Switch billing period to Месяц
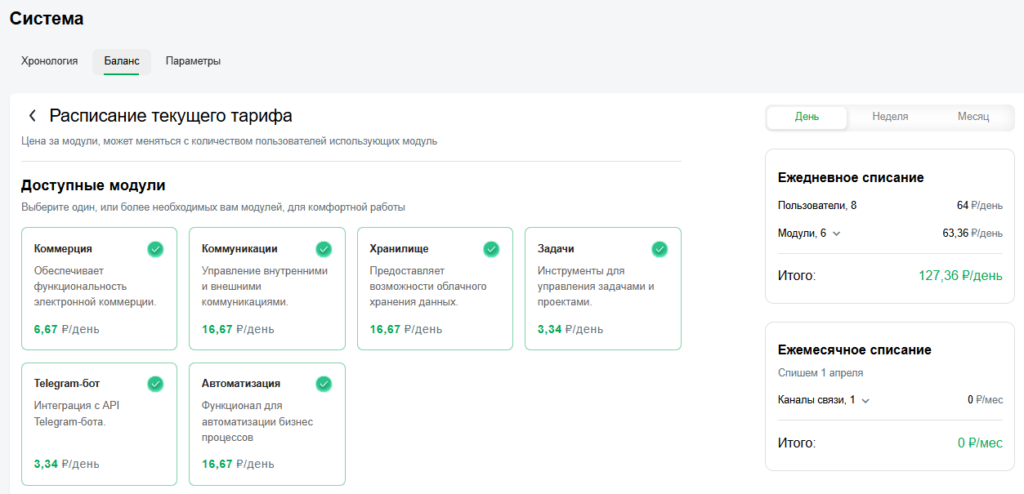The image size is (1024, 494). [x=972, y=117]
